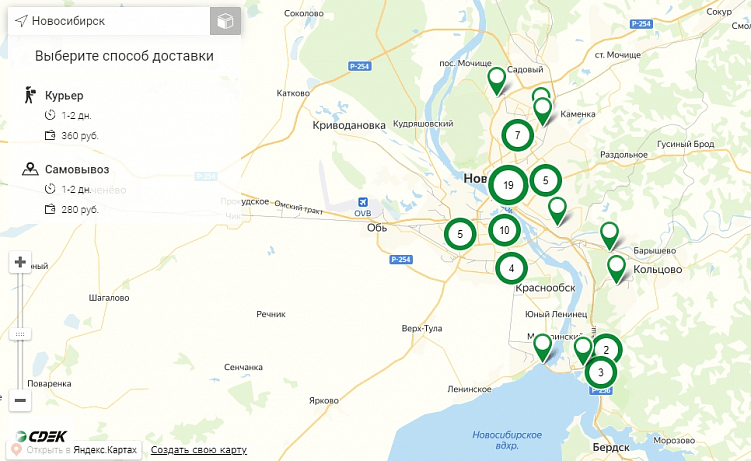Image resolution: width=751 pixels, height=461 pixels.
Task: Zoom out with the minus button
Action: coord(20,400)
